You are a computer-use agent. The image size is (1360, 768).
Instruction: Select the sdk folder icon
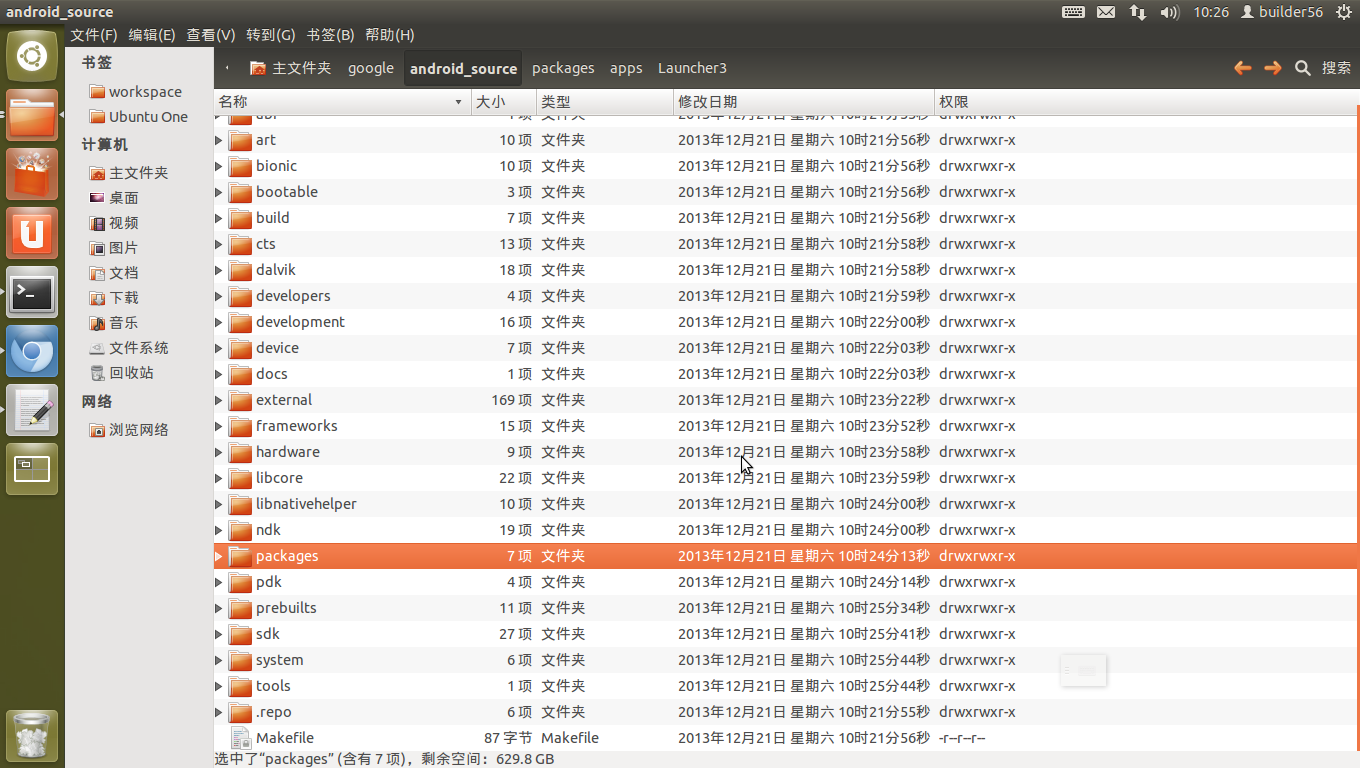point(240,634)
